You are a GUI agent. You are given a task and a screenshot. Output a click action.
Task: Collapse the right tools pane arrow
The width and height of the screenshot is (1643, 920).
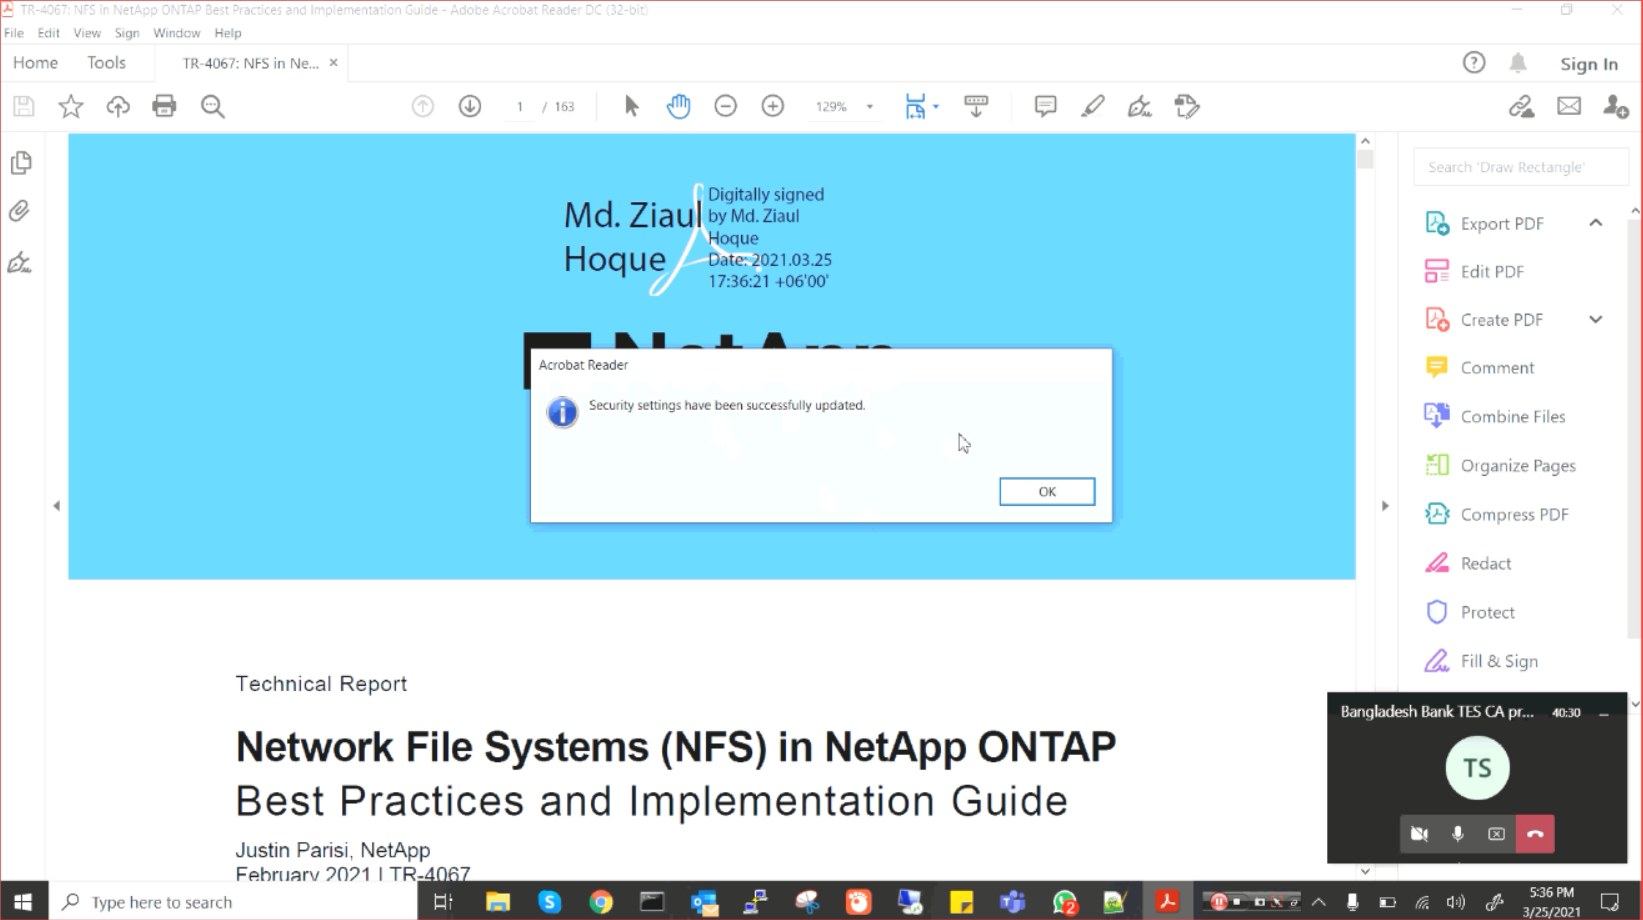(x=1385, y=506)
